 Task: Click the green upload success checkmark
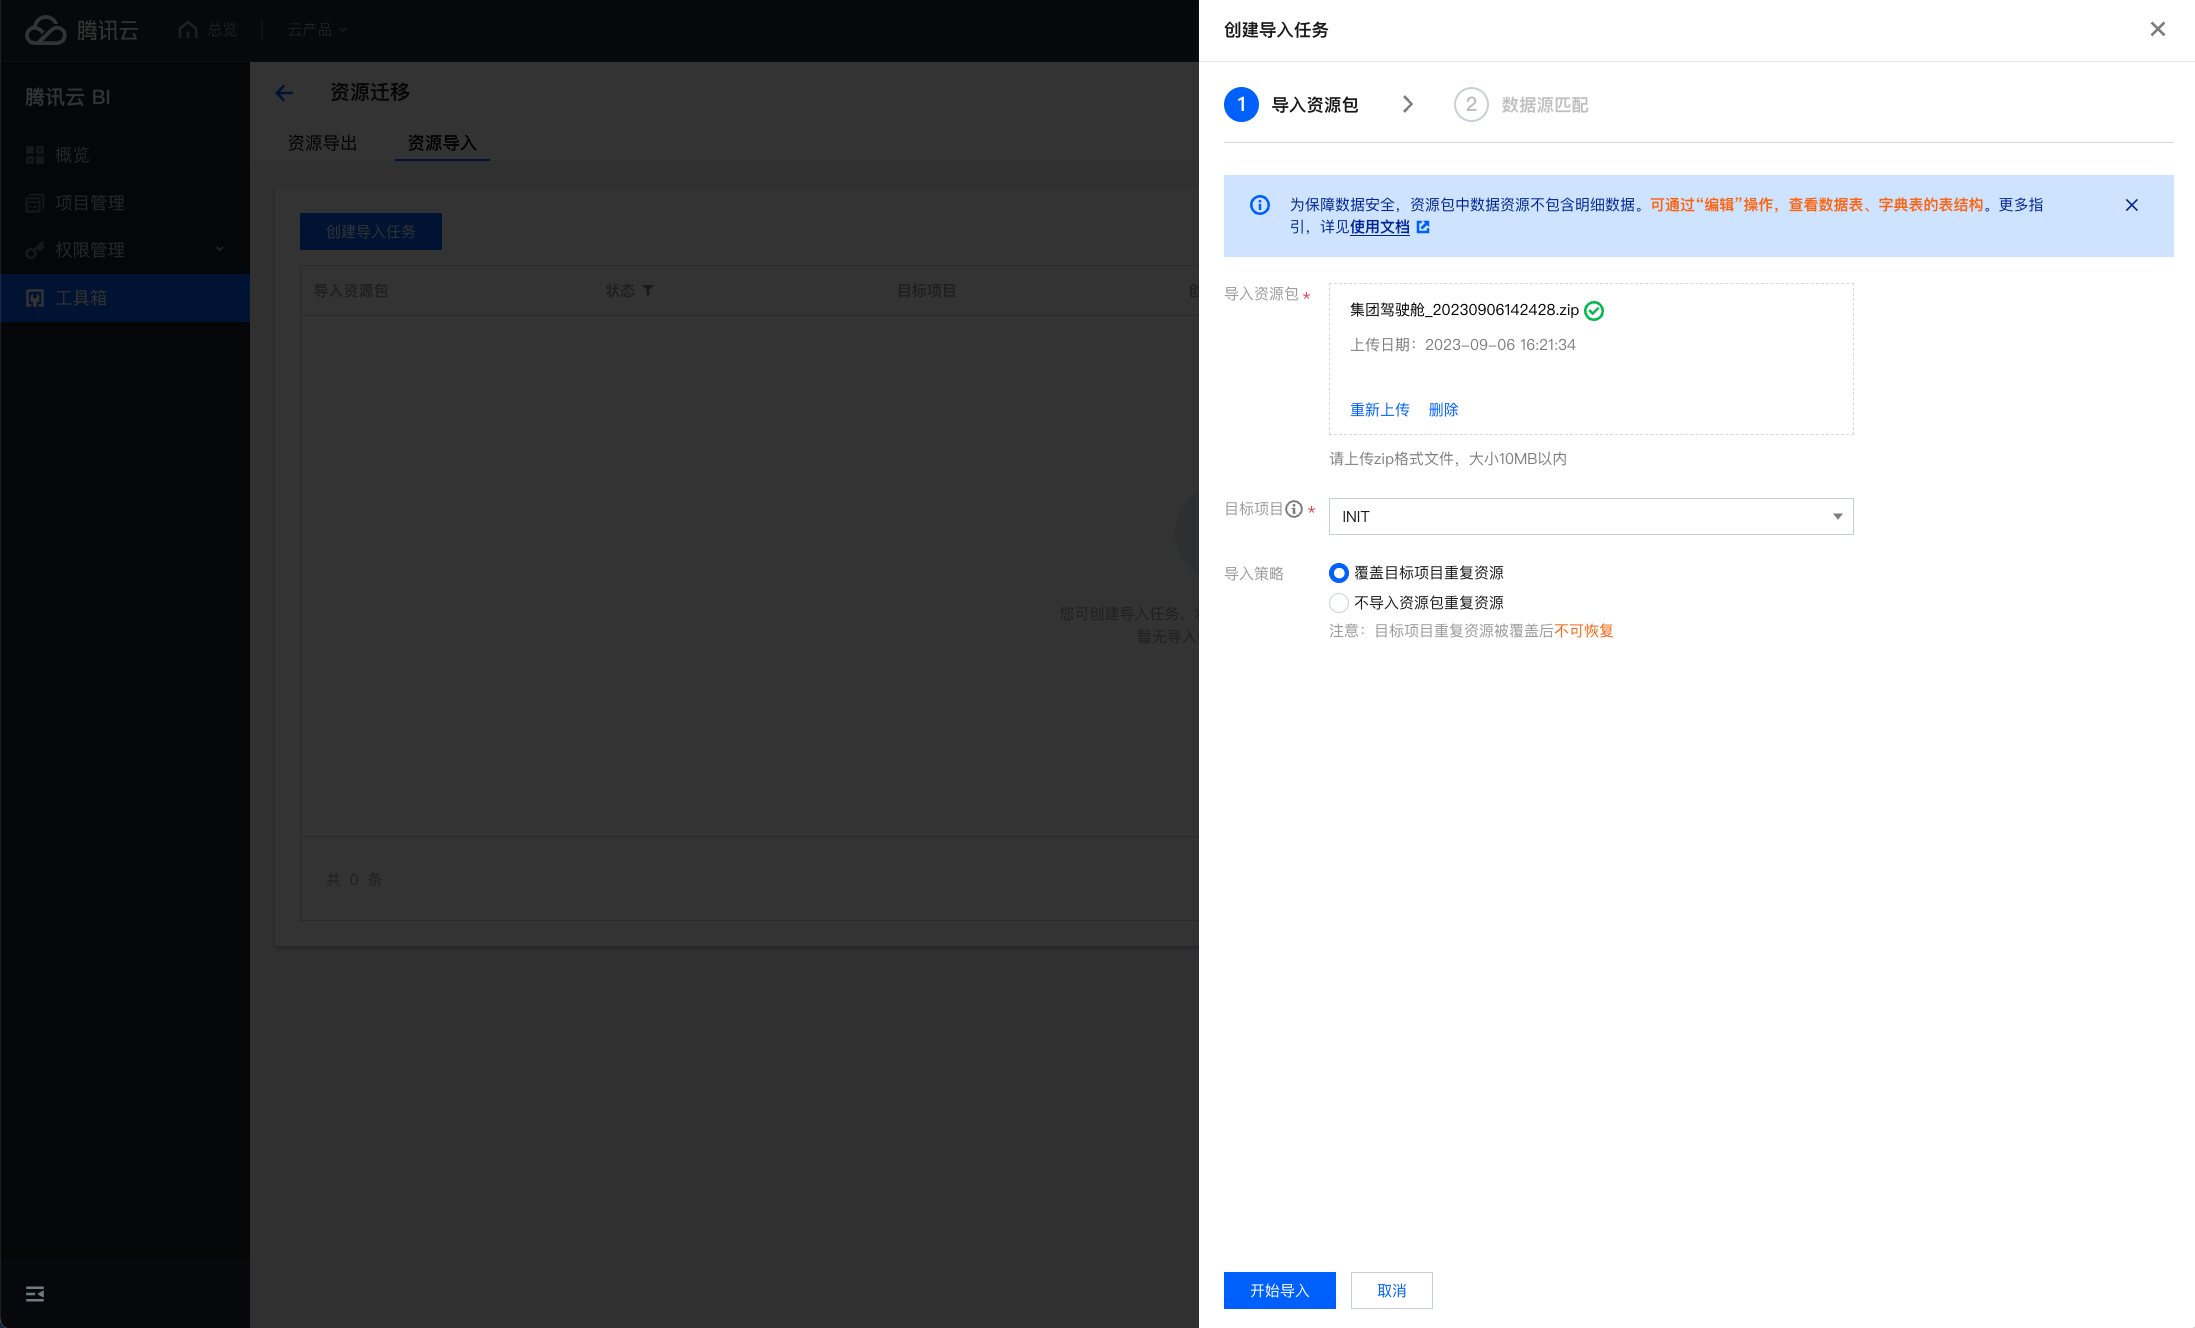pyautogui.click(x=1594, y=311)
